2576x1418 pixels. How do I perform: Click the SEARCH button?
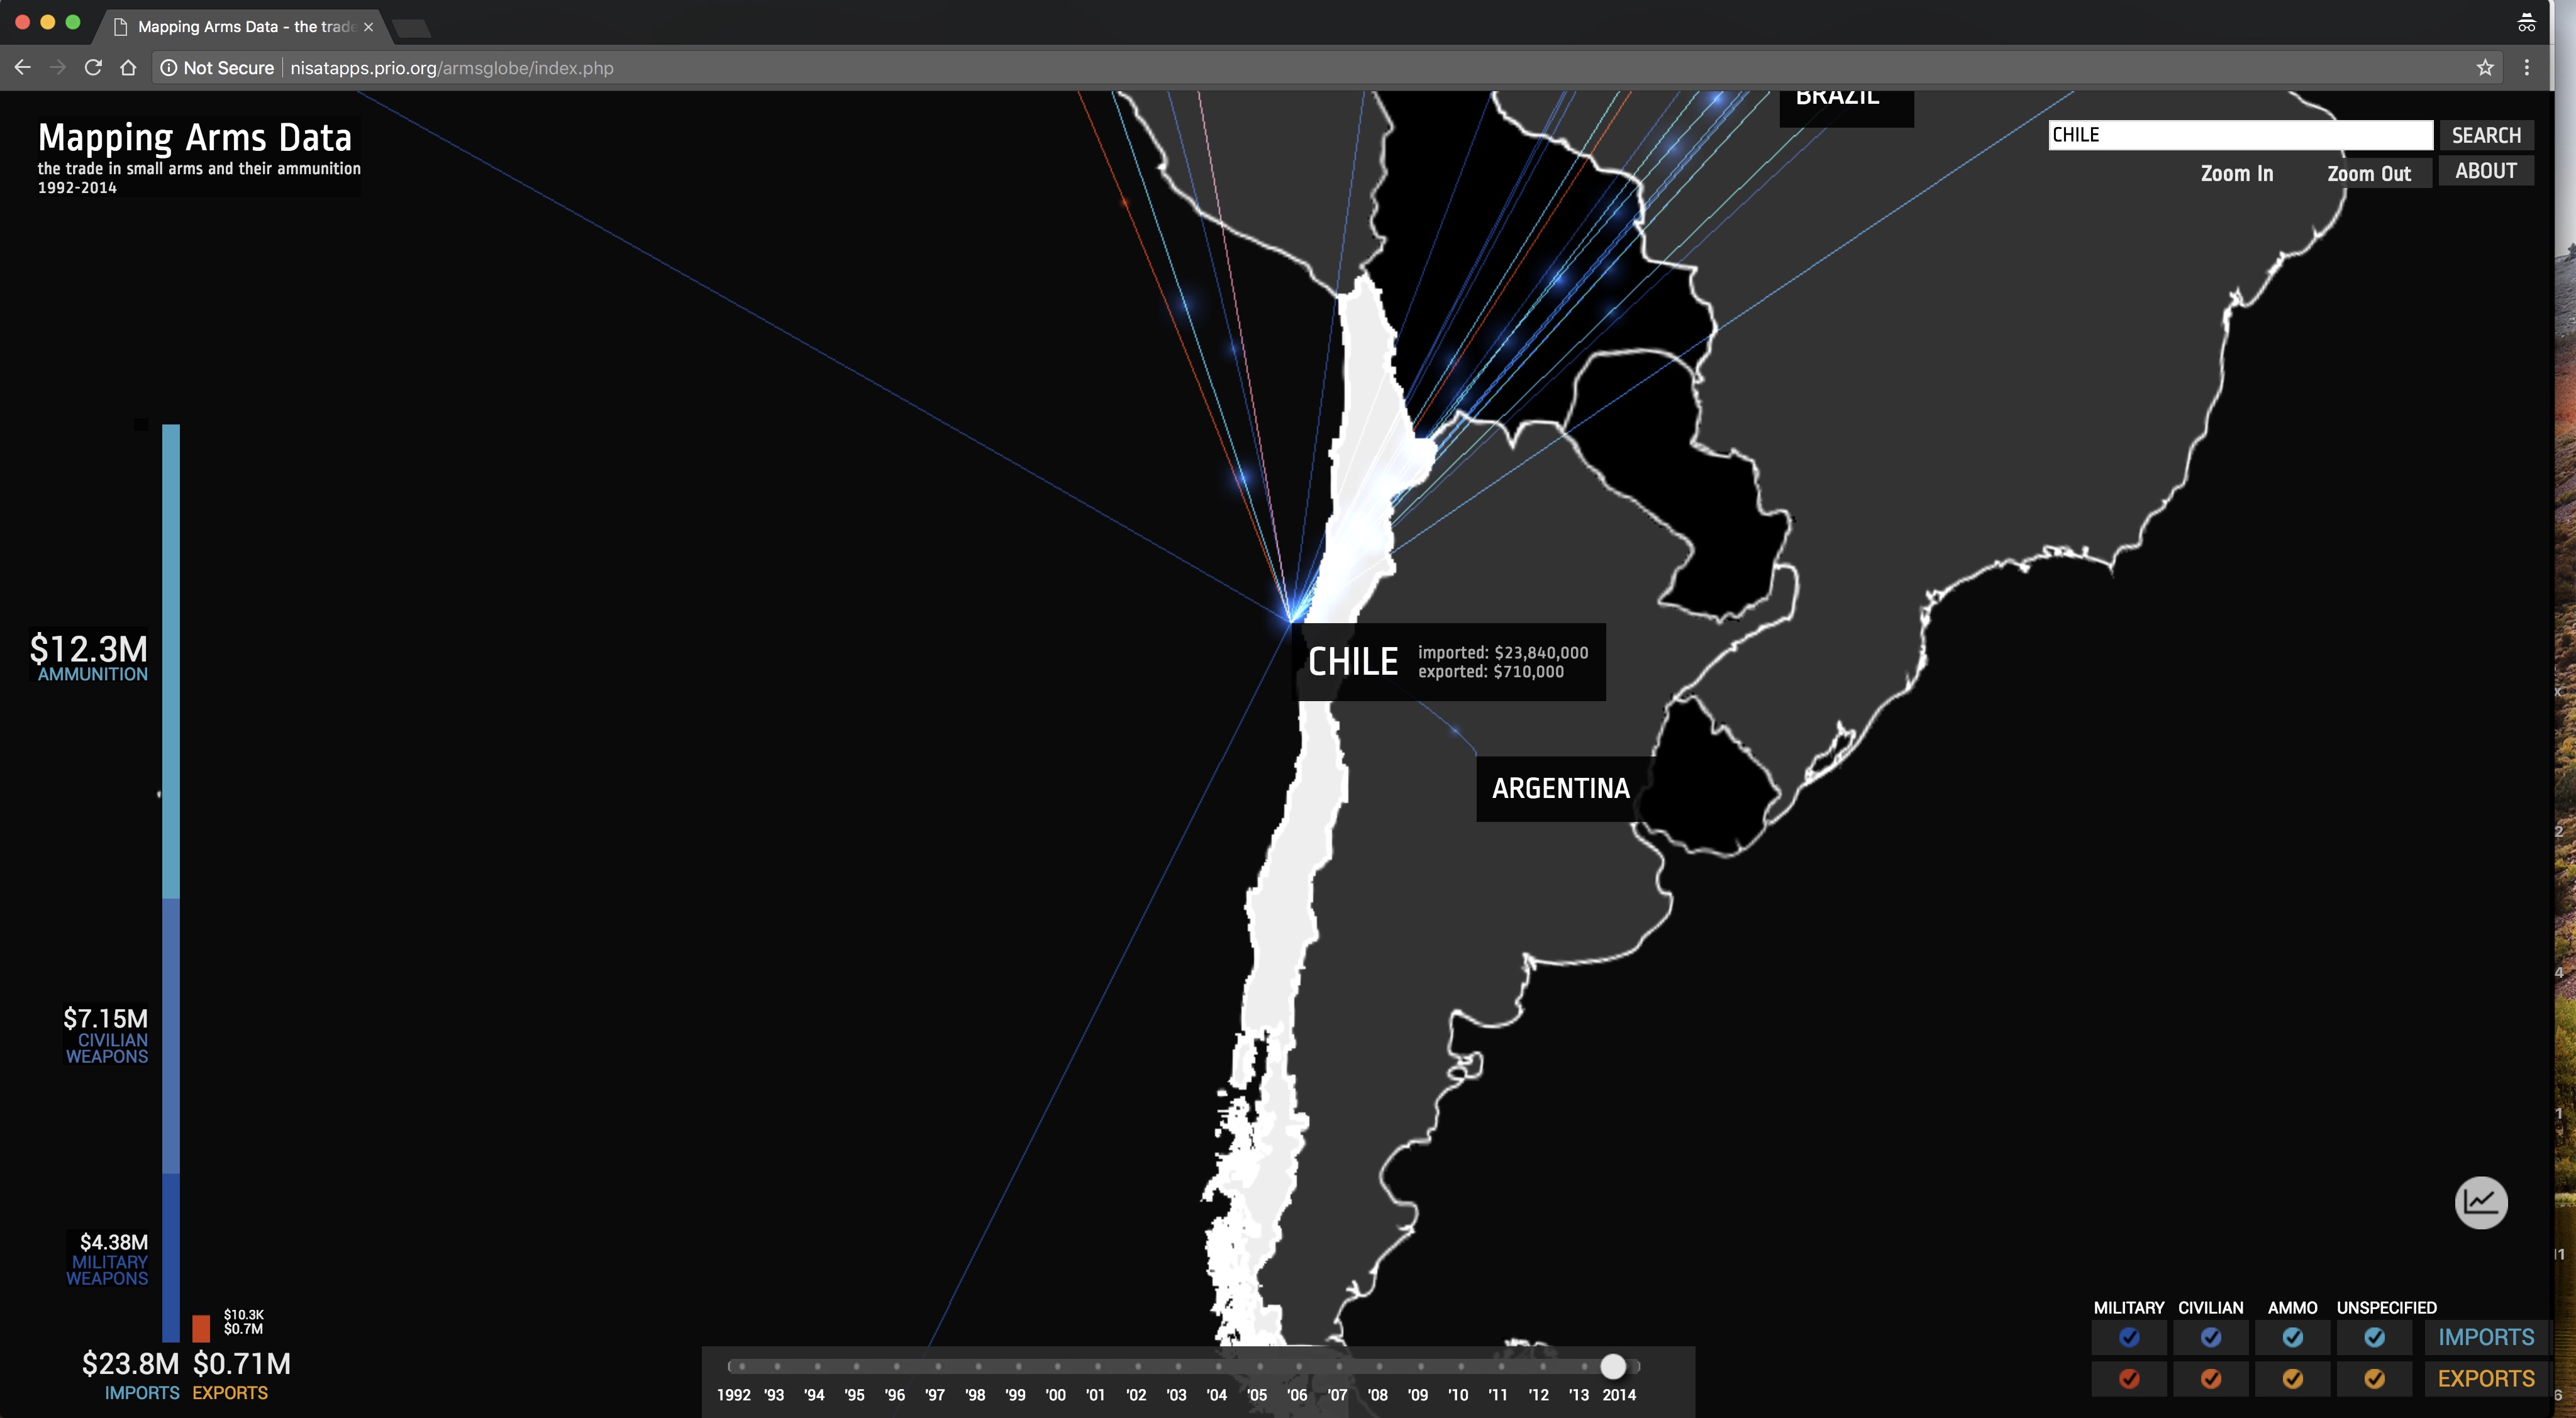(x=2484, y=135)
